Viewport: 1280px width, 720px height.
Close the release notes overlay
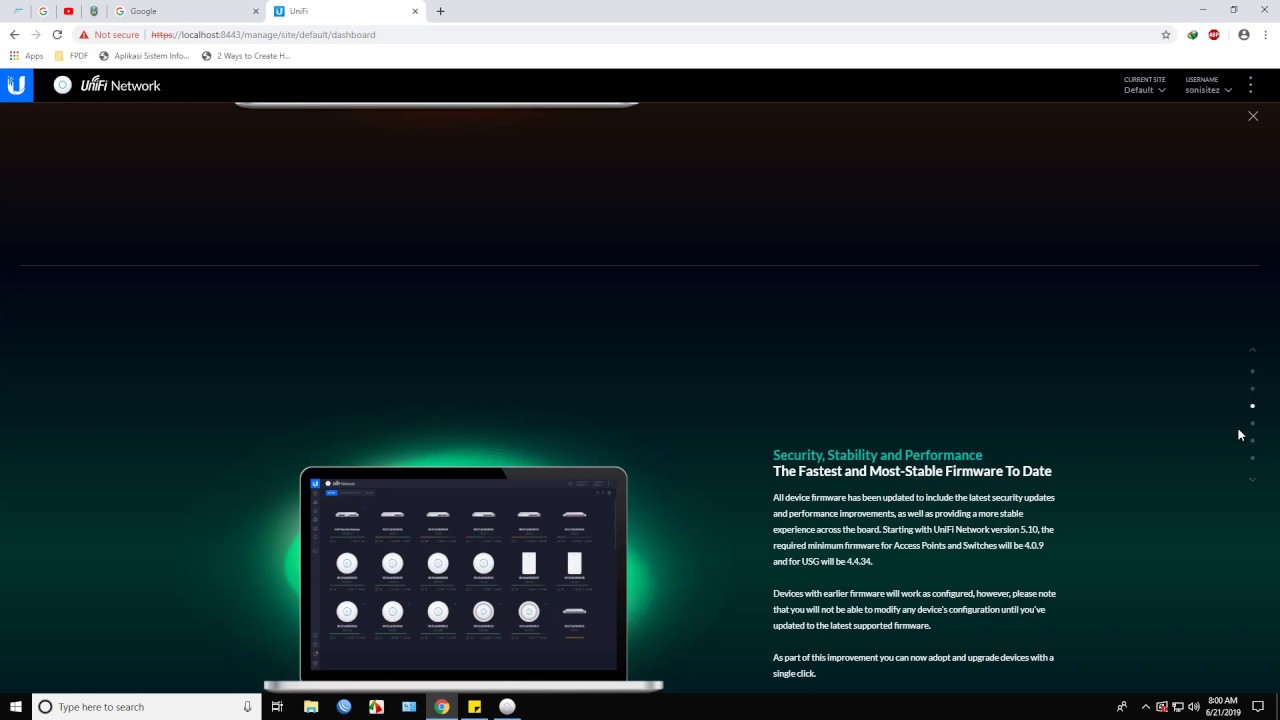[1253, 116]
